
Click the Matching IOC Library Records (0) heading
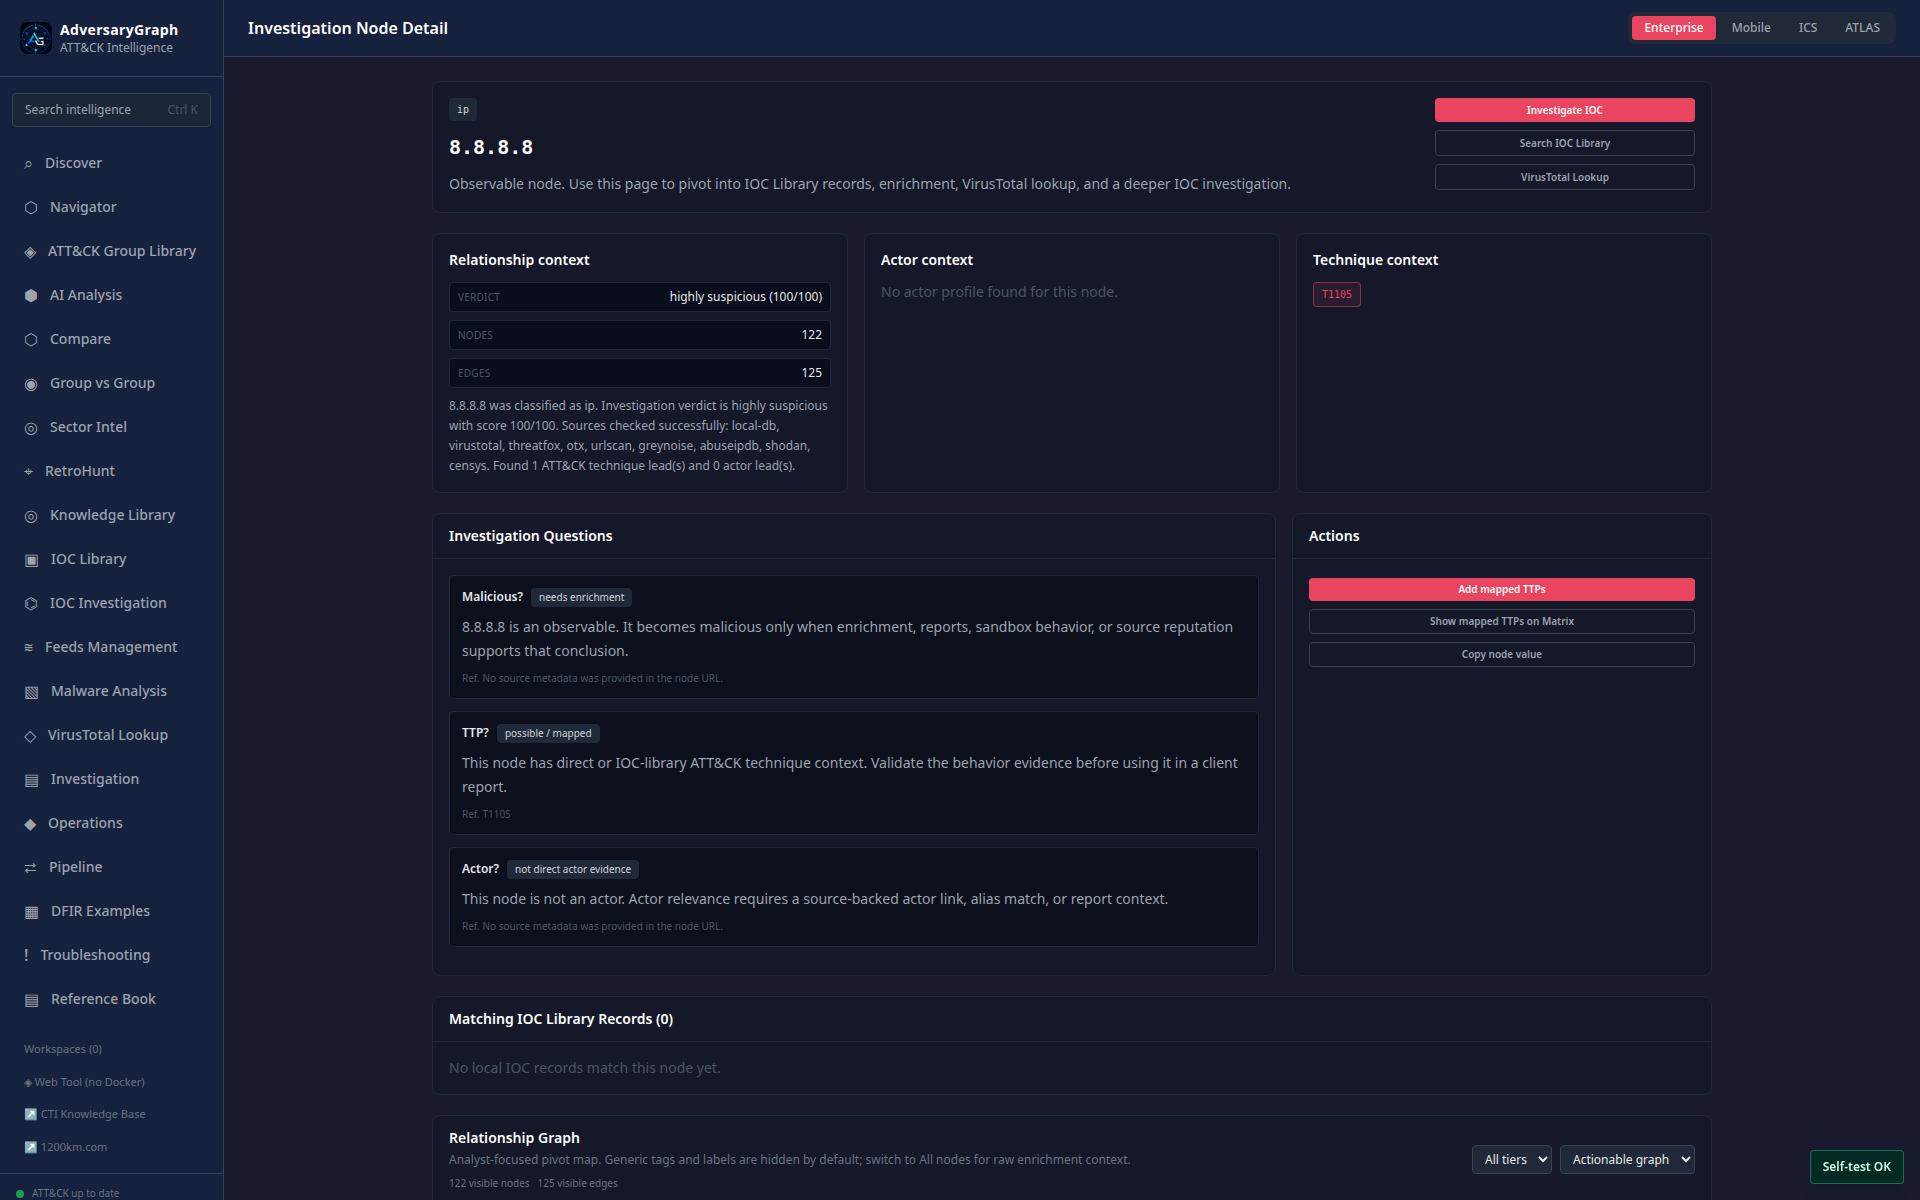click(561, 1019)
